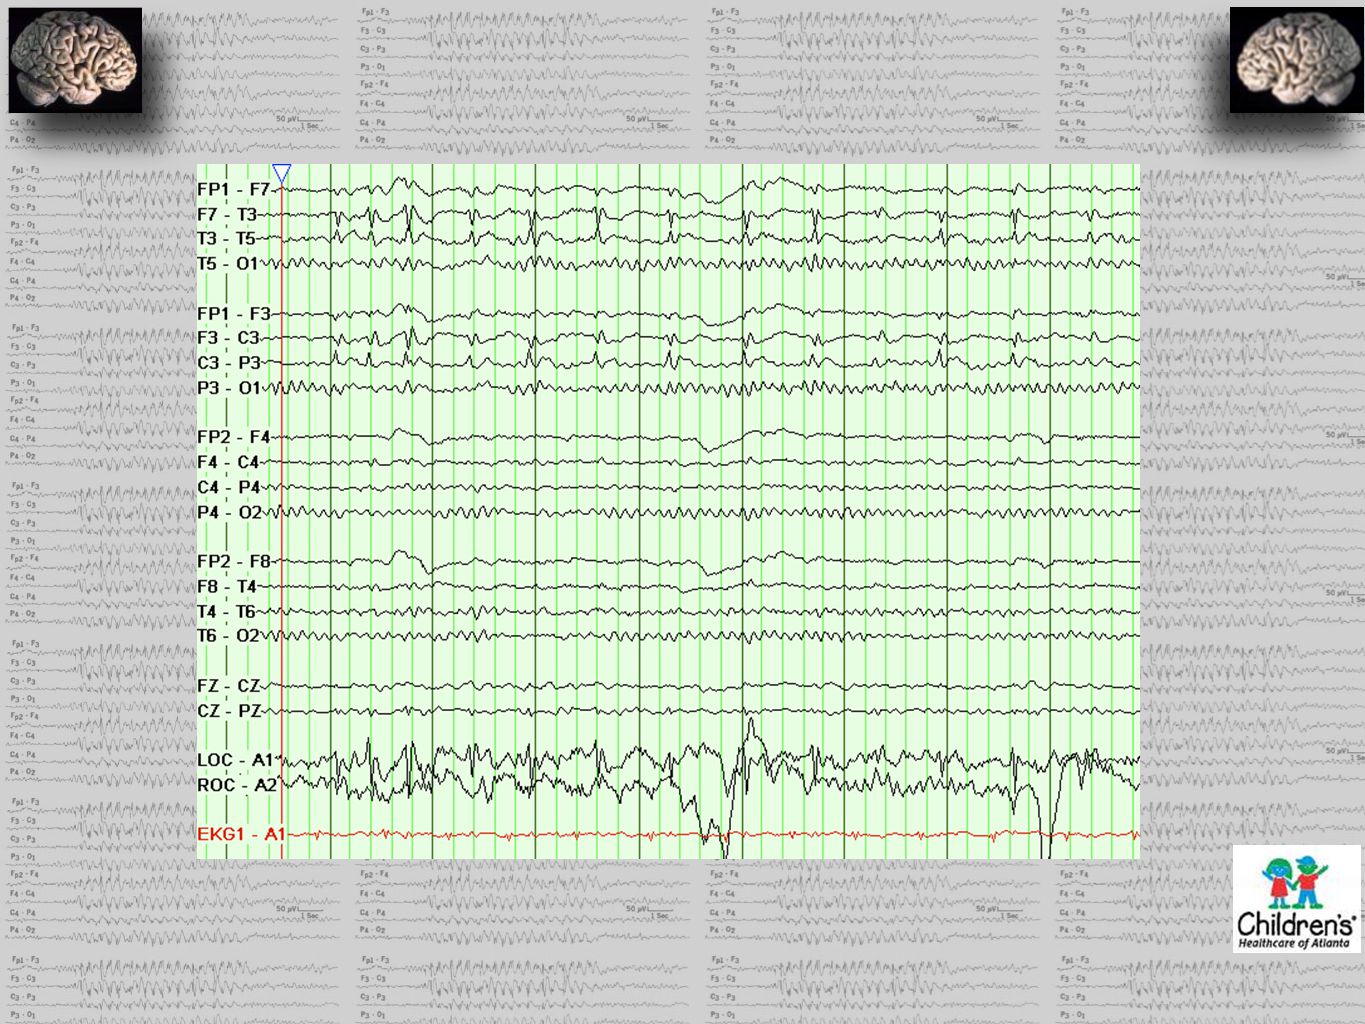
Task: Select the T5 - O1 channel label
Action: coord(228,264)
